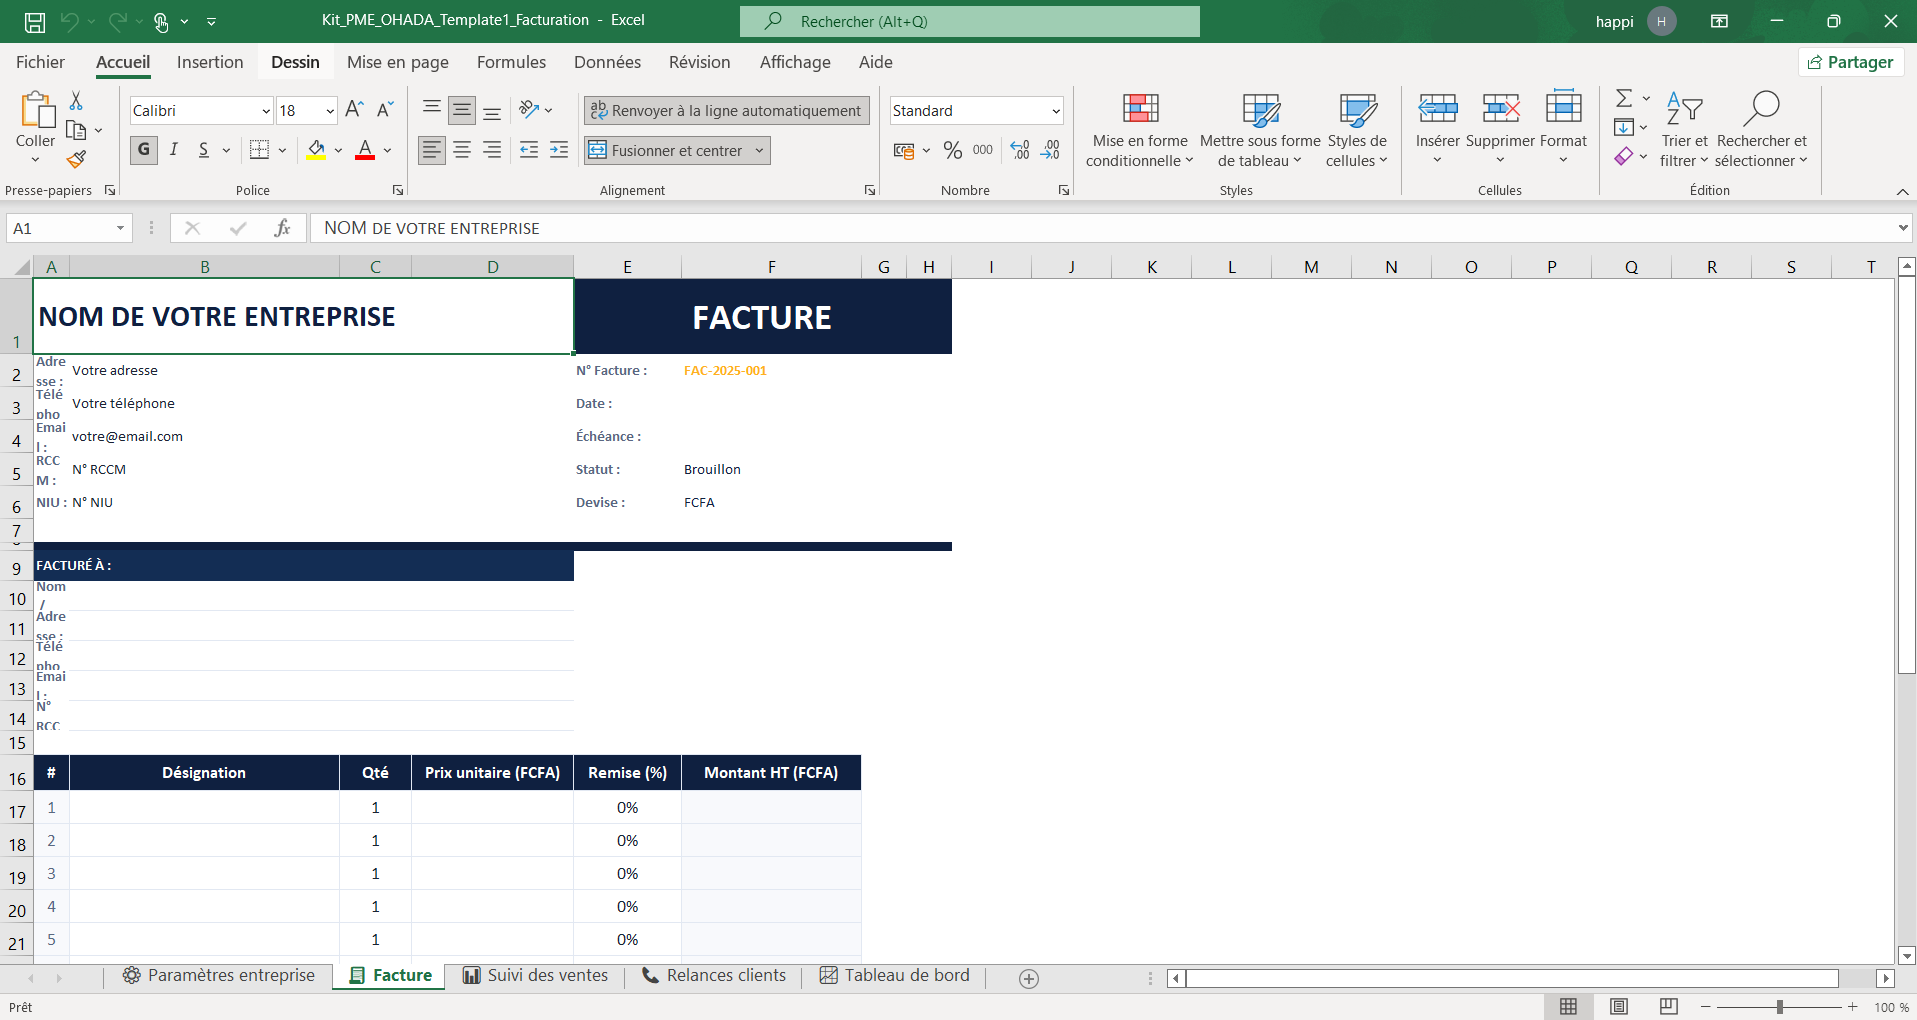
Task: Expand Fusionner et centrer options arrow
Action: click(760, 150)
